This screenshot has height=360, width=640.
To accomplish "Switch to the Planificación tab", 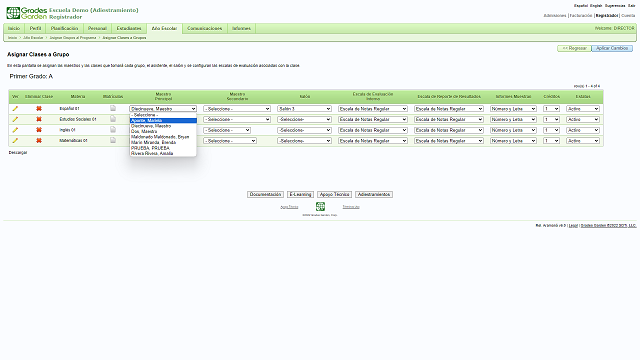I will point(64,28).
